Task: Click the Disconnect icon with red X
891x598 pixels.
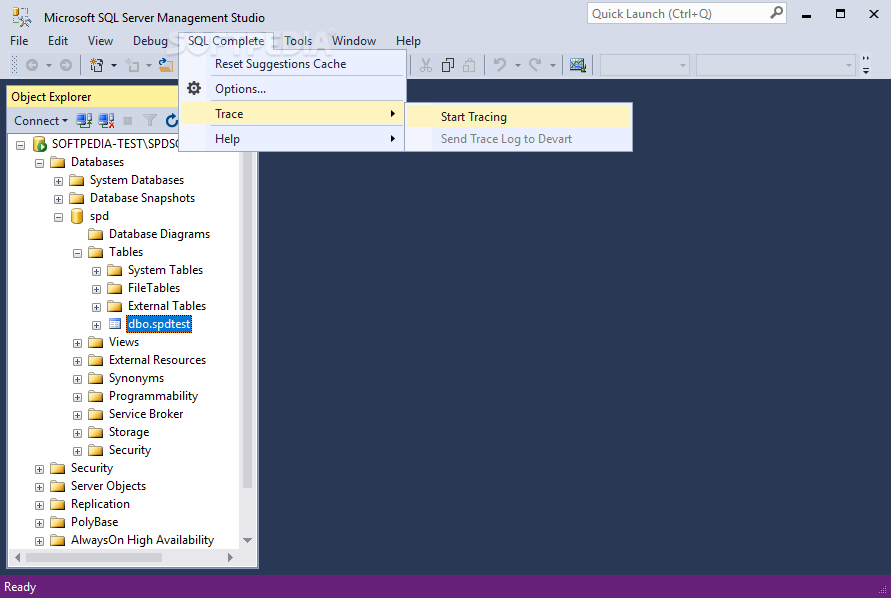Action: [x=106, y=121]
